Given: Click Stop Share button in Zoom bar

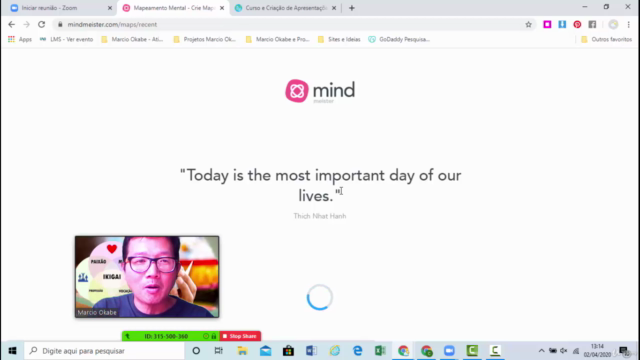Looking at the screenshot, I should click(x=240, y=336).
